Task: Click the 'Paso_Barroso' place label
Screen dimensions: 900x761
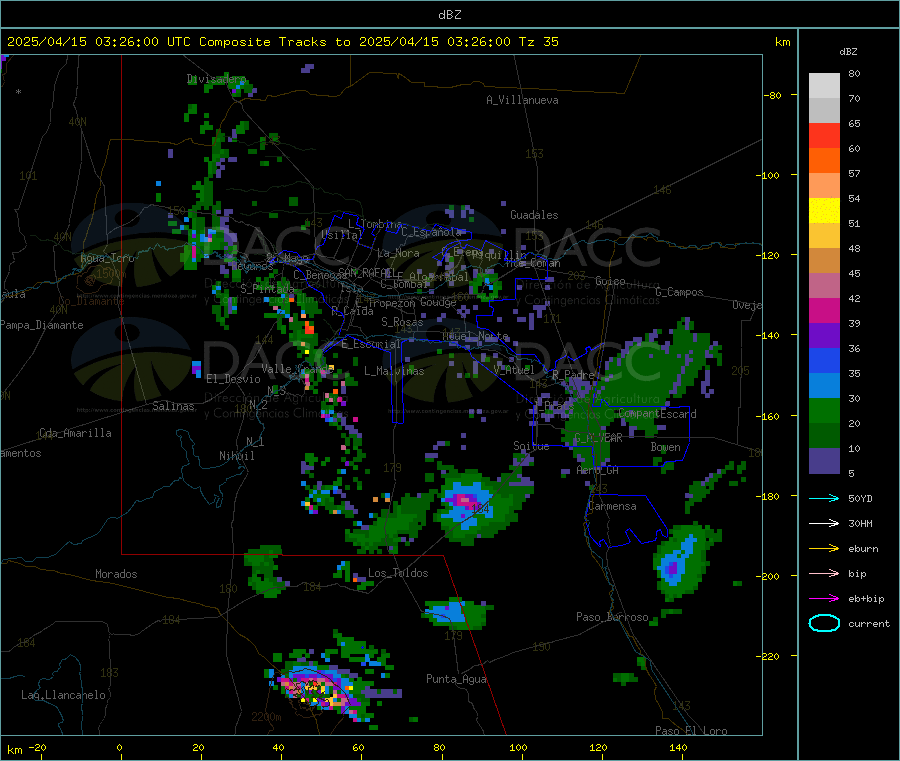Action: [612, 617]
